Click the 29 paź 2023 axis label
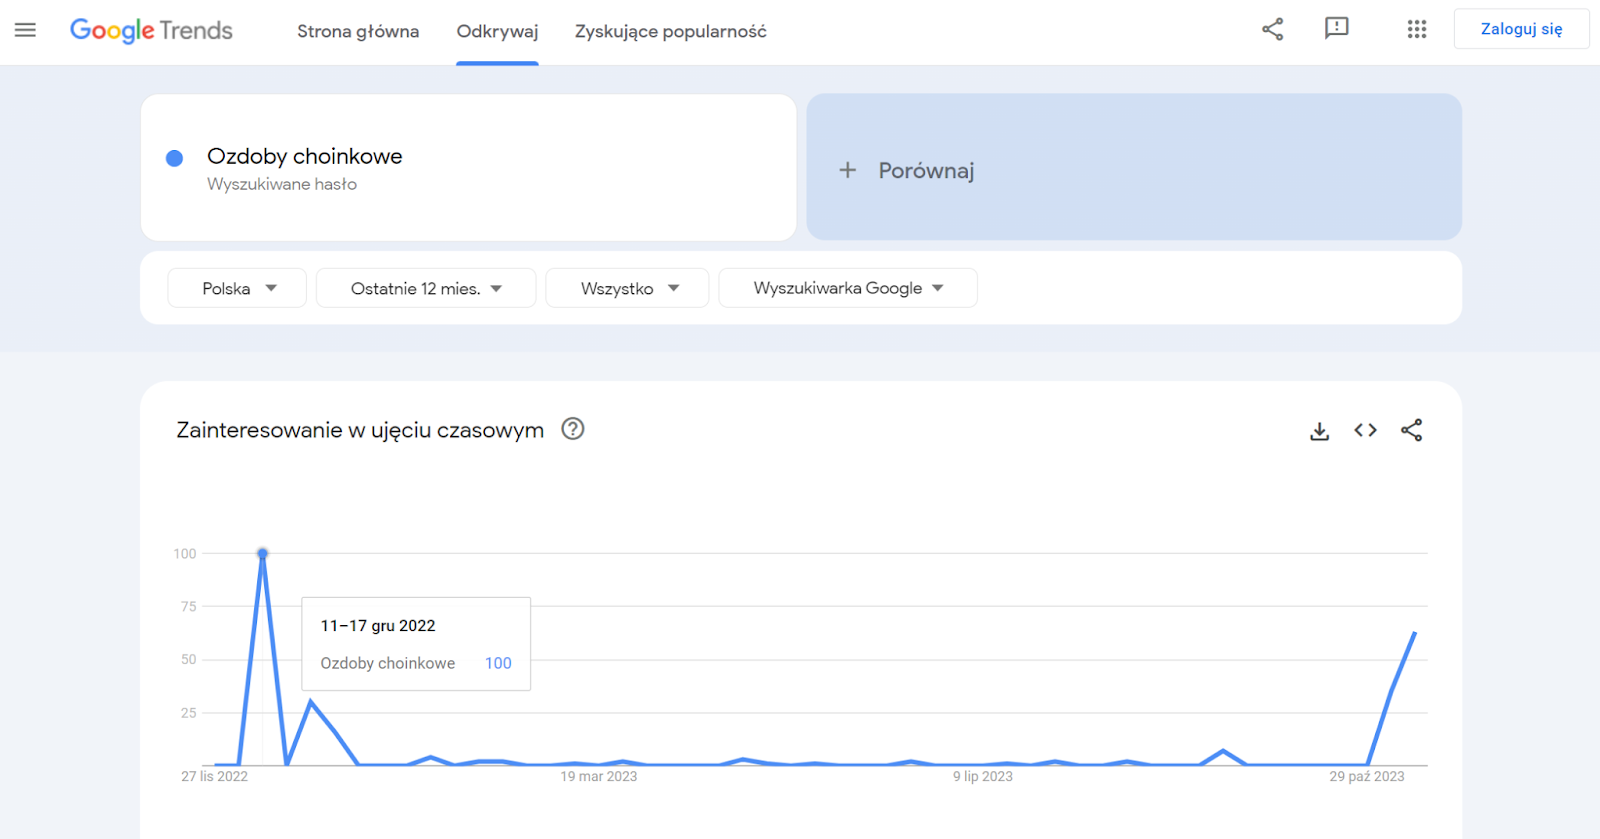 [x=1366, y=776]
